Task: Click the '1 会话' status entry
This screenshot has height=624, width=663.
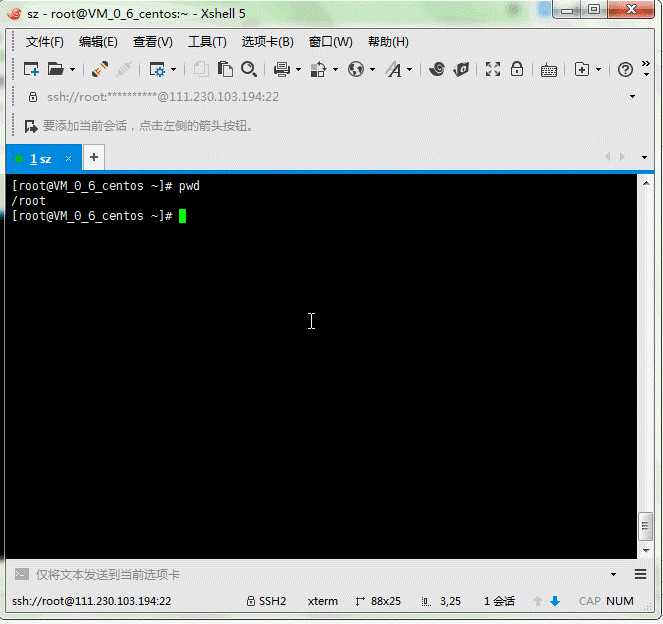Action: 499,601
